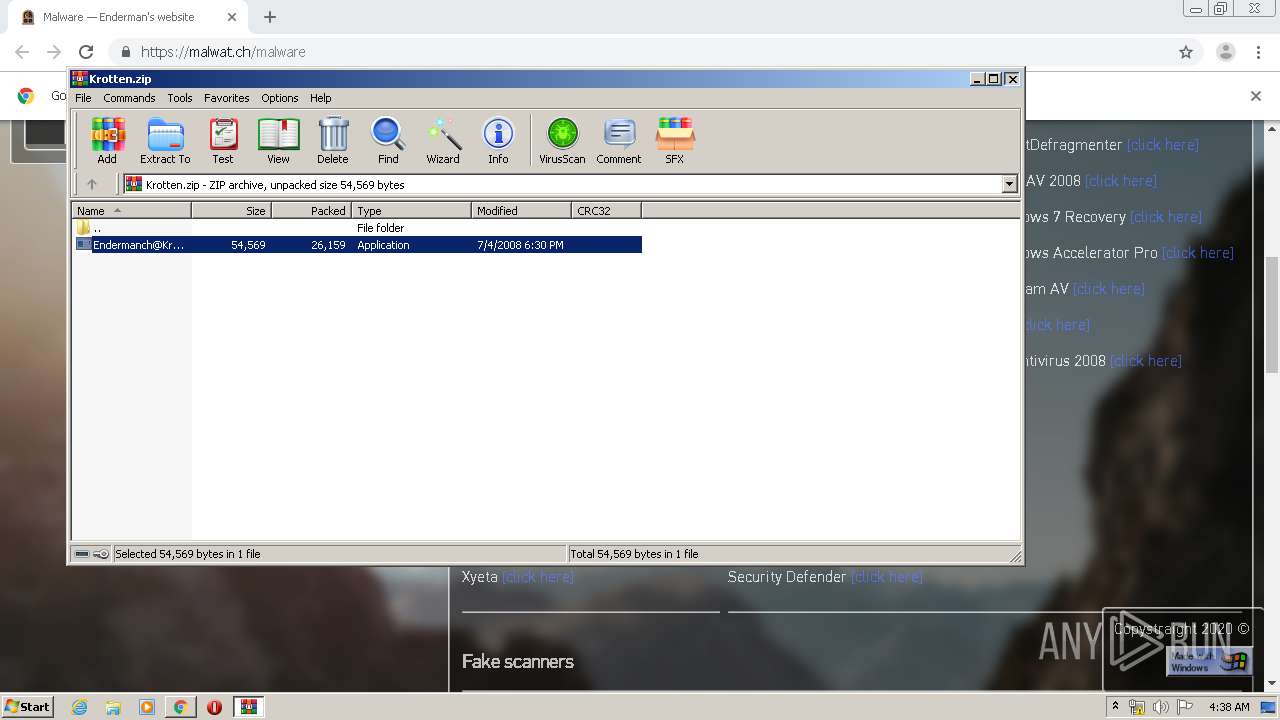
Task: Open the File menu in WinRAR
Action: 83,98
